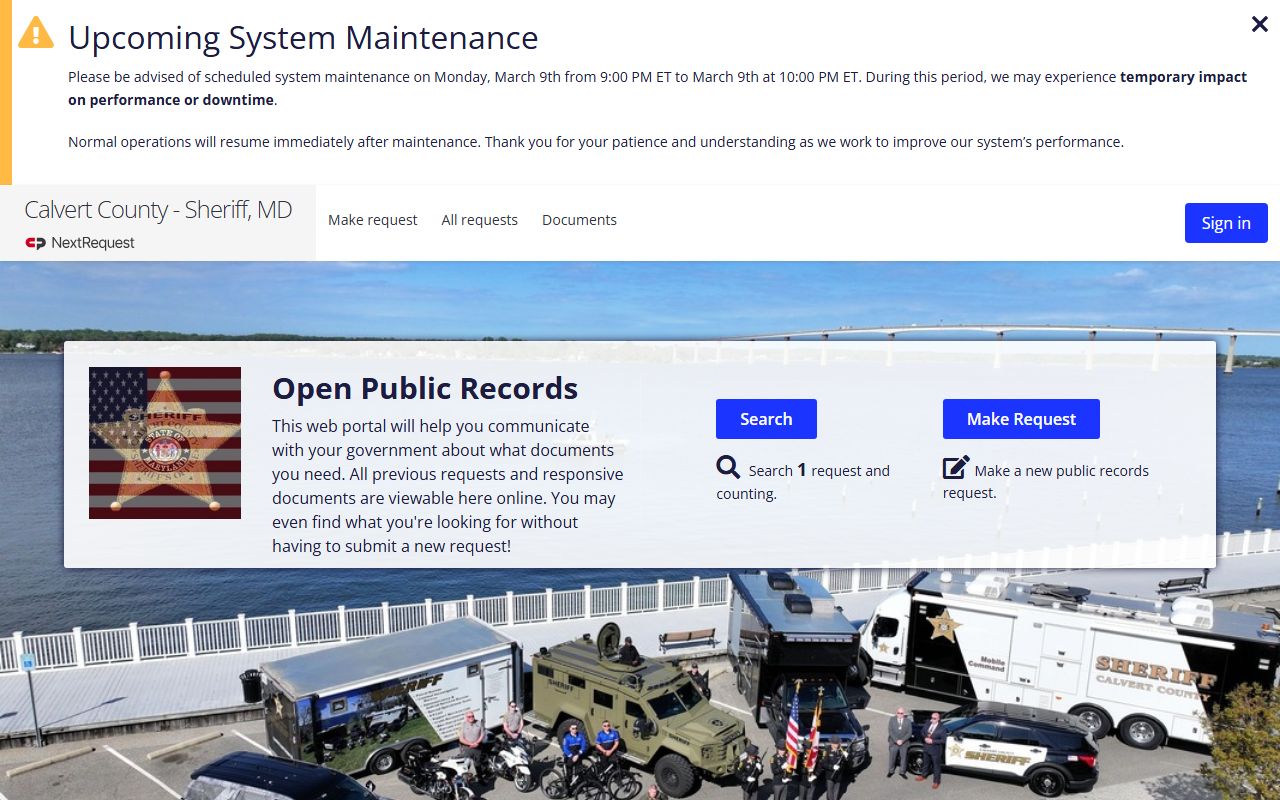Click the 'Search 1 request and counting' text
The image size is (1280, 800).
coord(818,471)
